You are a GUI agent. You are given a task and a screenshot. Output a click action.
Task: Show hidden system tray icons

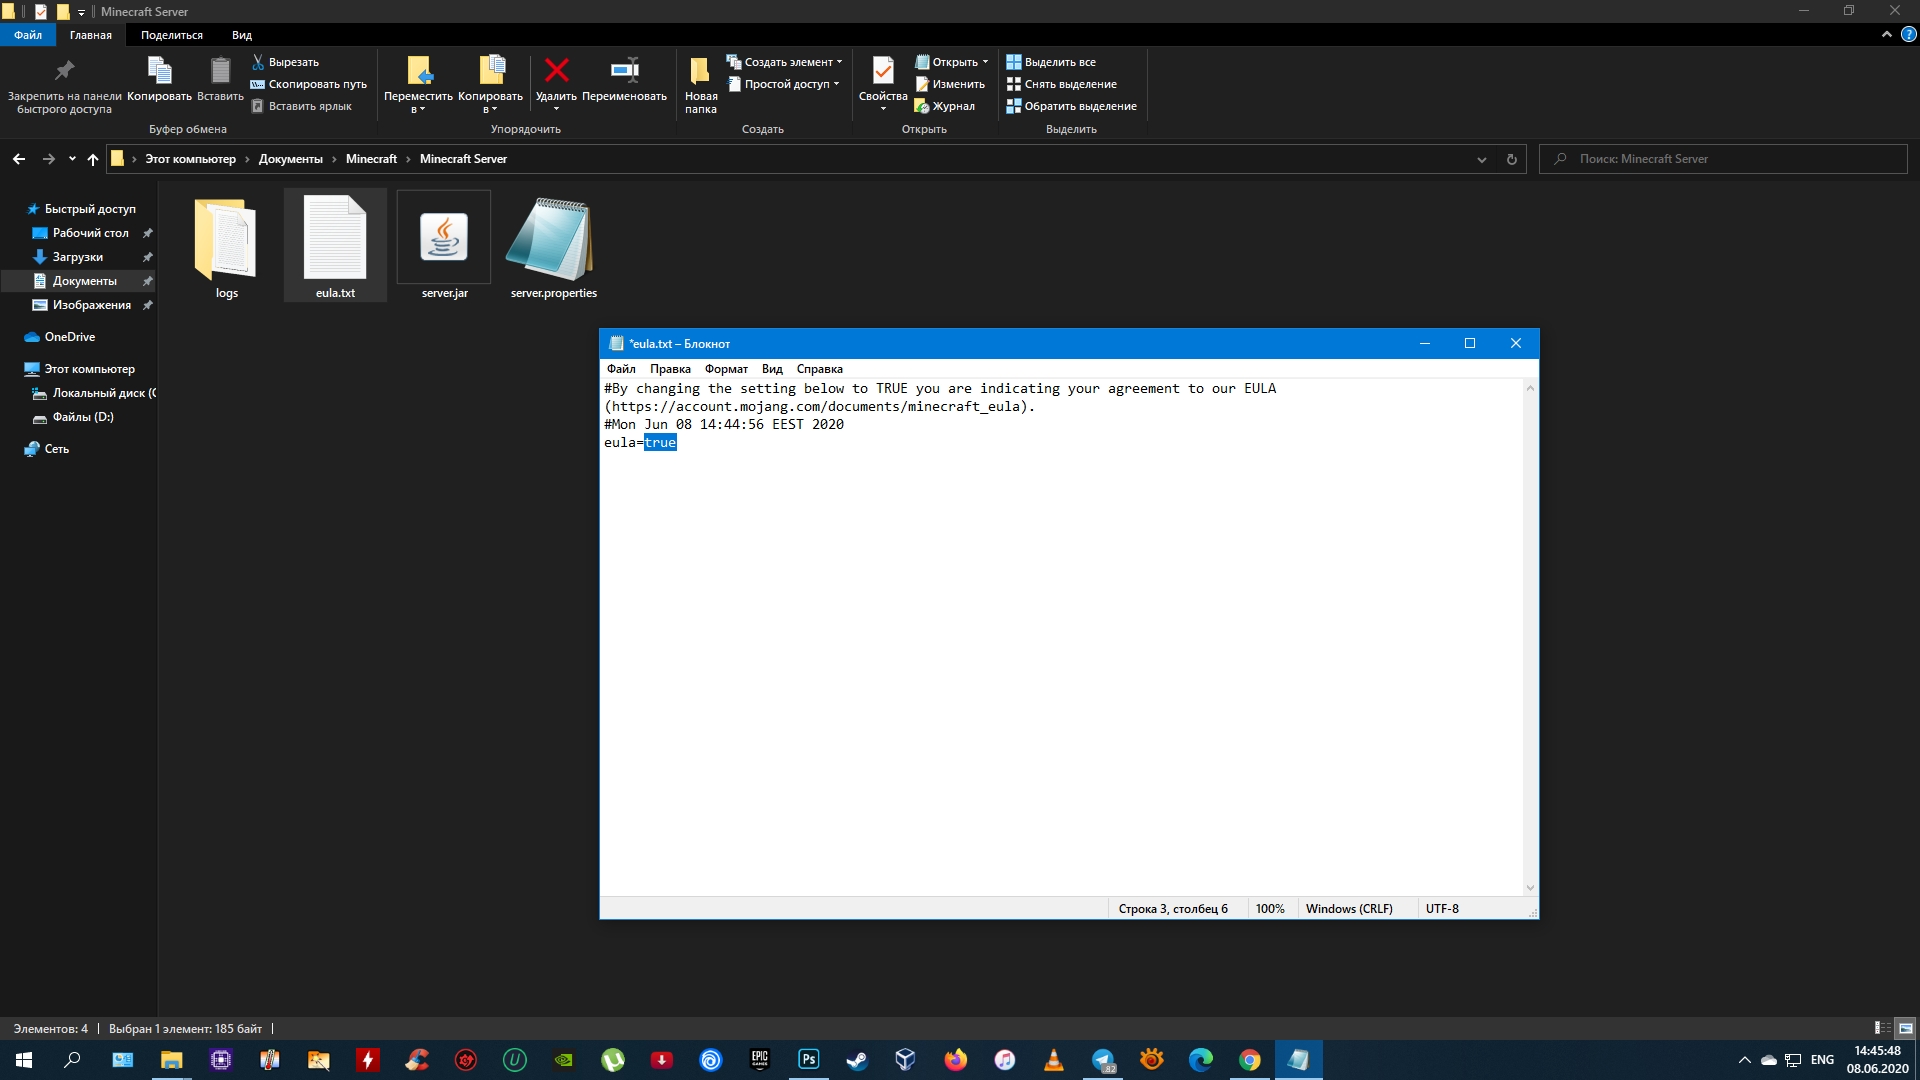point(1744,1060)
